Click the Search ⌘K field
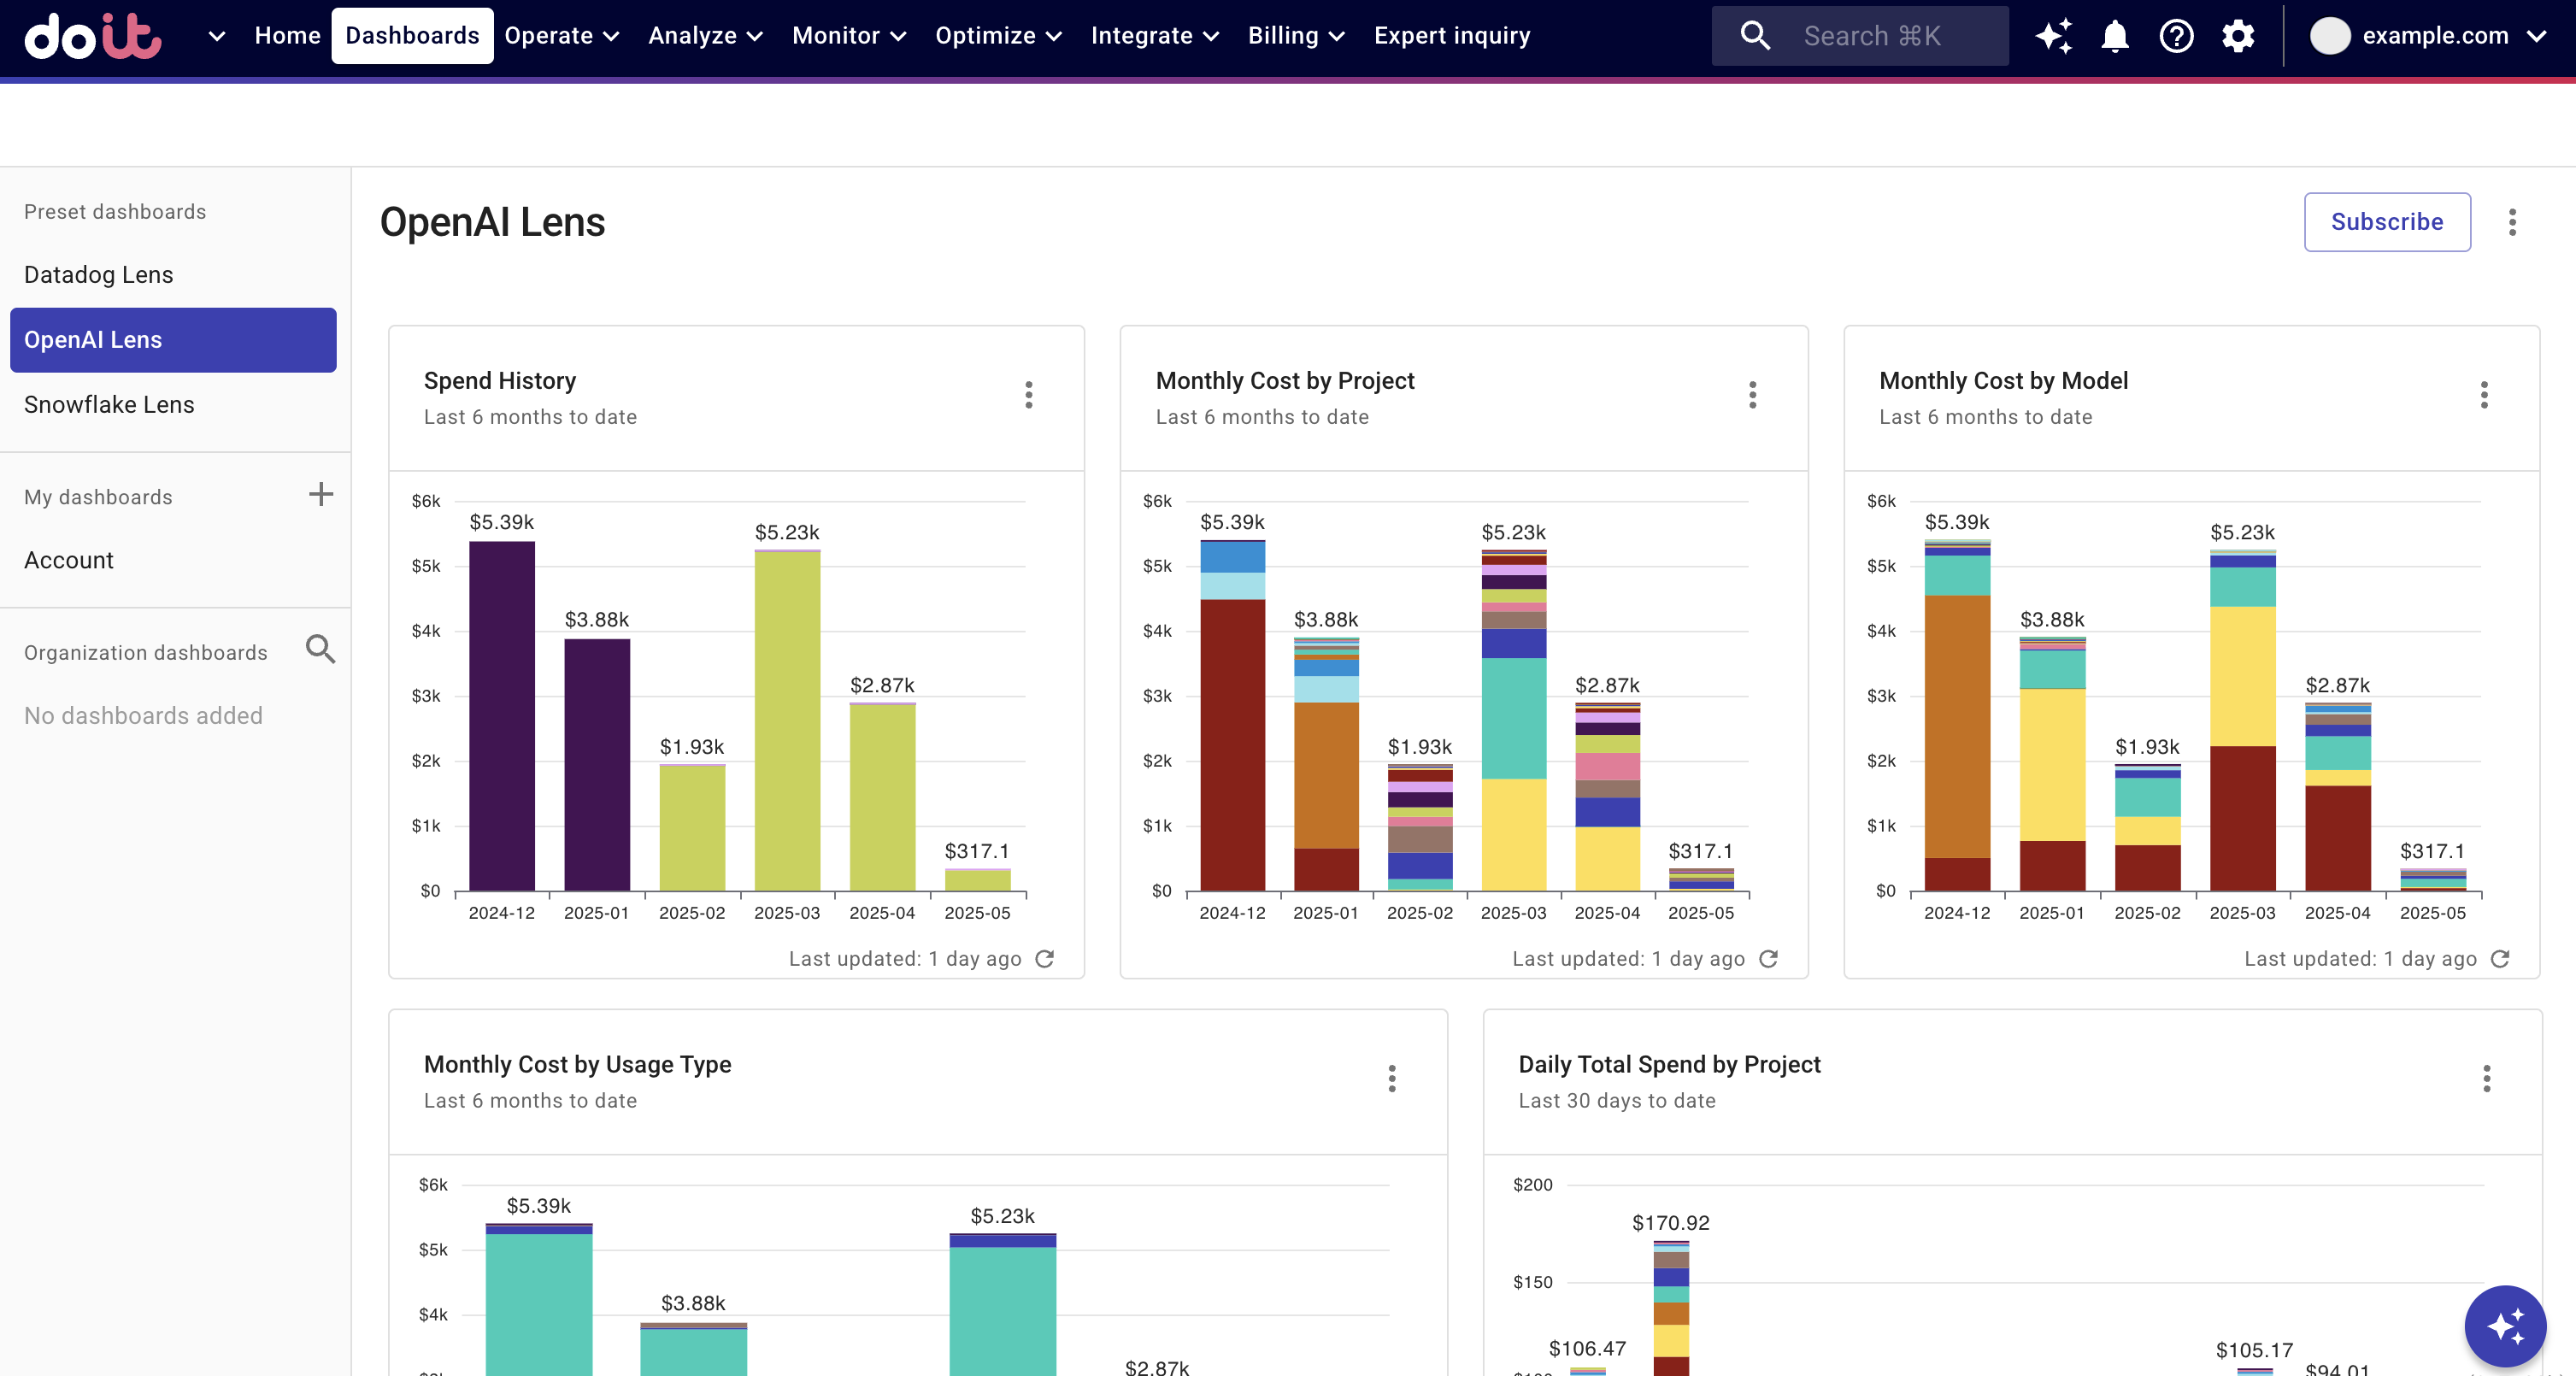Image resolution: width=2576 pixels, height=1376 pixels. [x=1859, y=36]
